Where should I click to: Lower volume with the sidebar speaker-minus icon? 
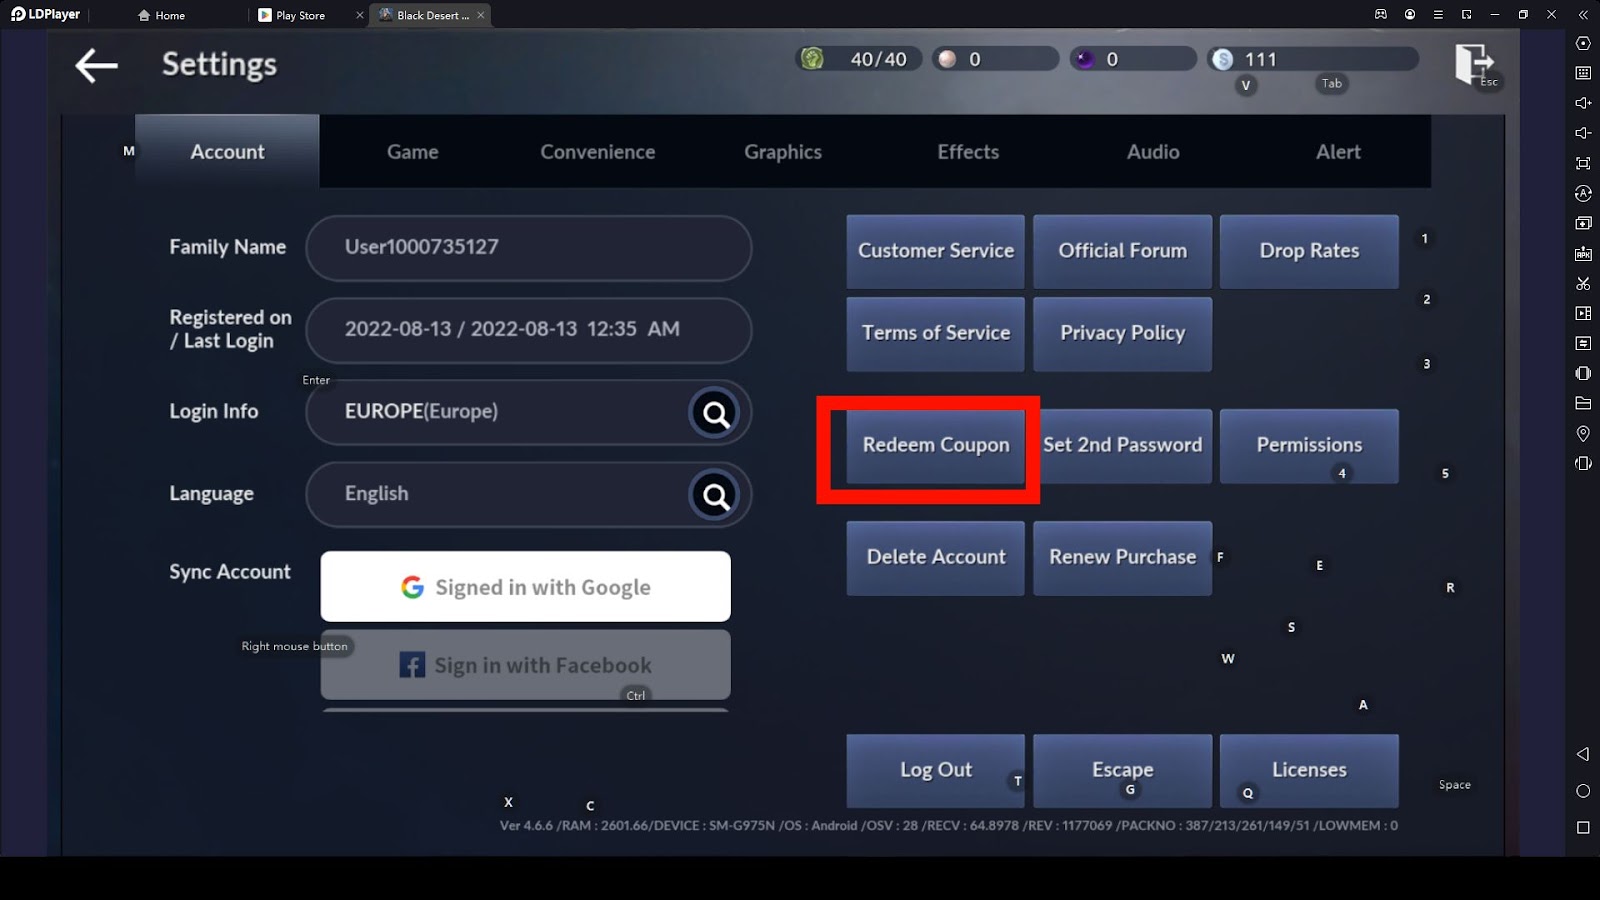coord(1583,133)
